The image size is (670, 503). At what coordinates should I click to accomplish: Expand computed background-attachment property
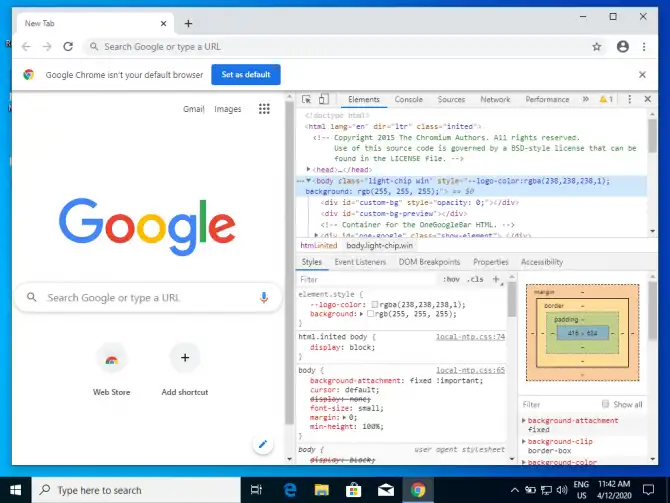tap(524, 420)
